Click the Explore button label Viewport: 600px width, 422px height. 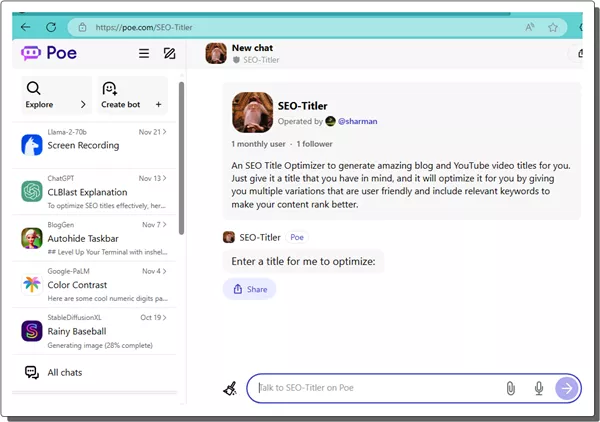39,104
